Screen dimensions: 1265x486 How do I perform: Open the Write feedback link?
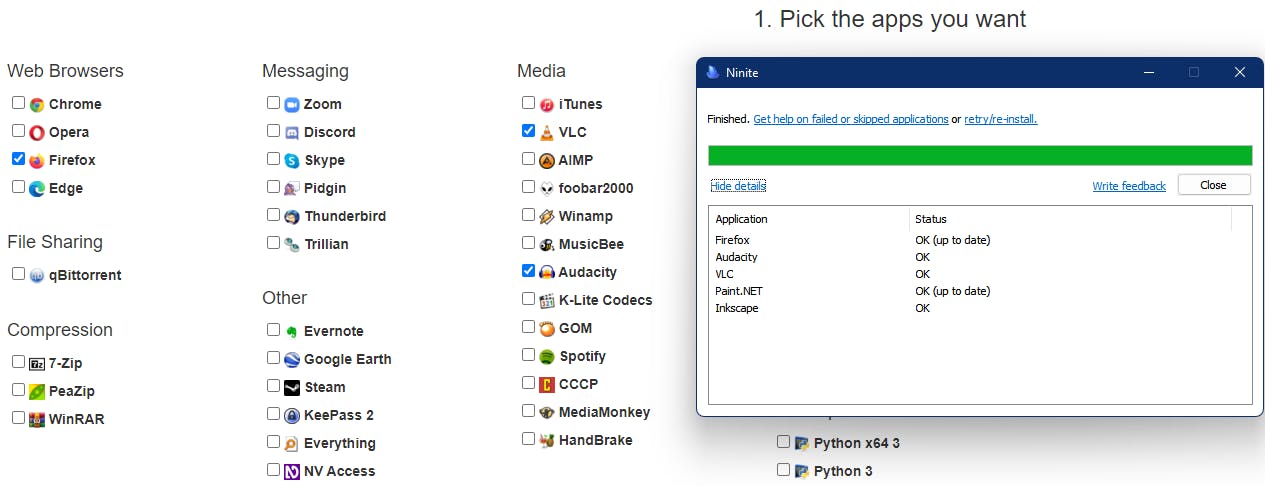pos(1129,186)
